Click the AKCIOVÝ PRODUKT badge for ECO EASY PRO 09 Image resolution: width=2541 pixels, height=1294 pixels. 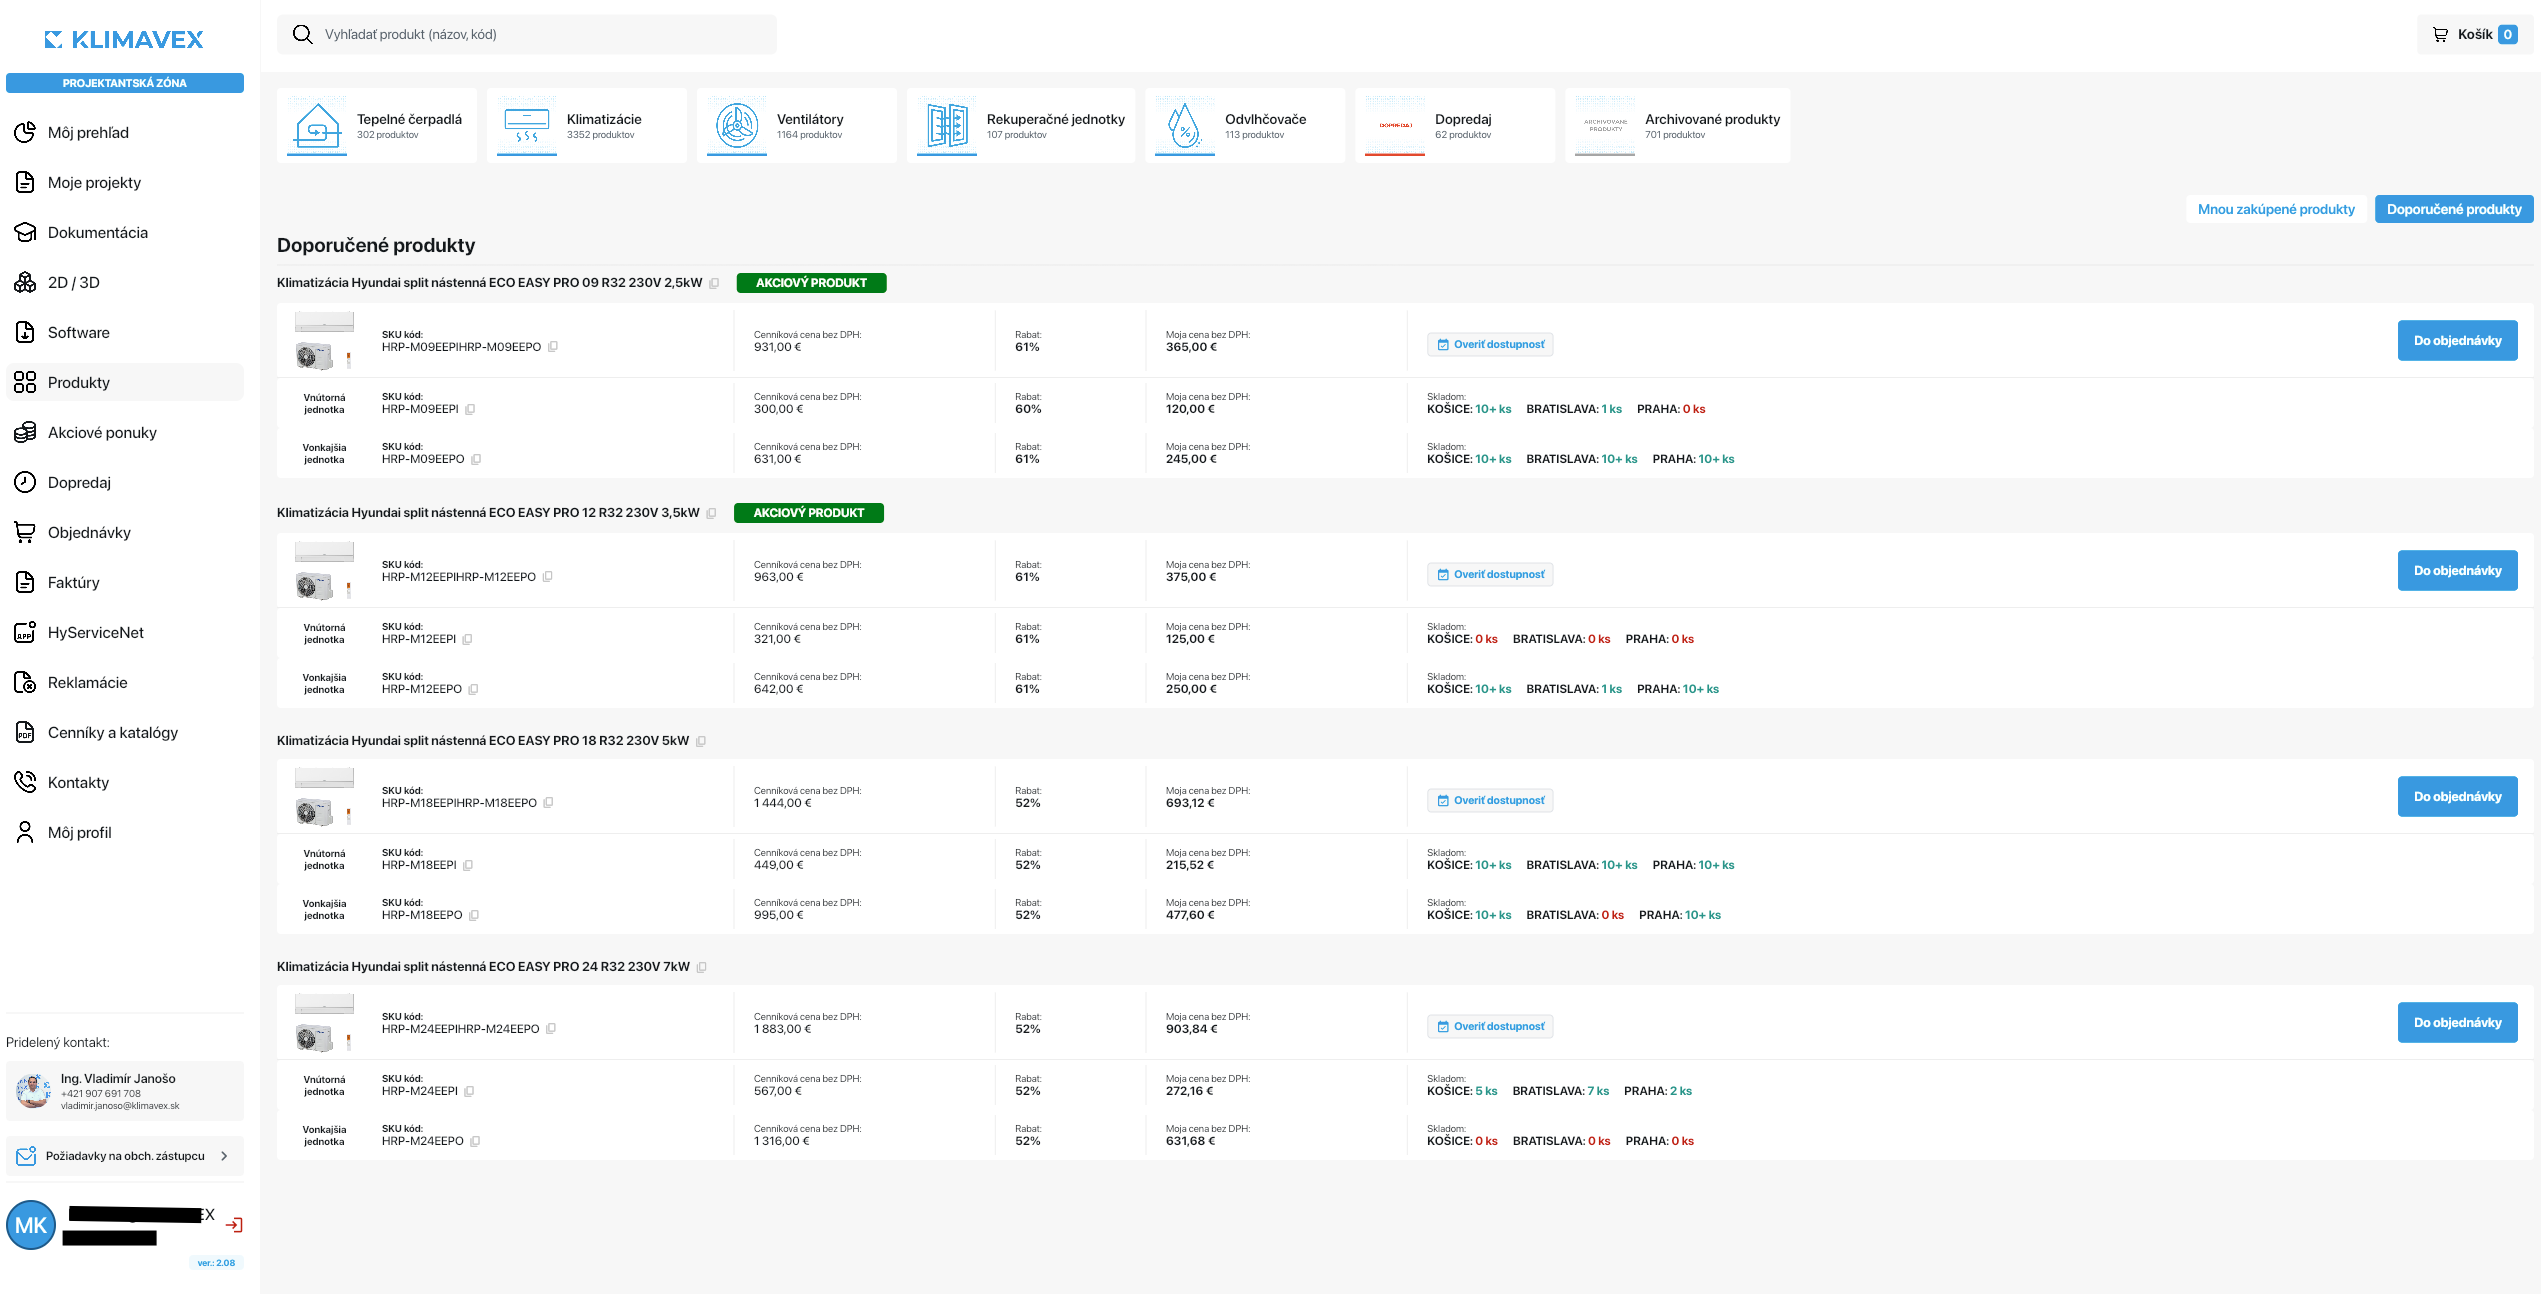point(811,283)
